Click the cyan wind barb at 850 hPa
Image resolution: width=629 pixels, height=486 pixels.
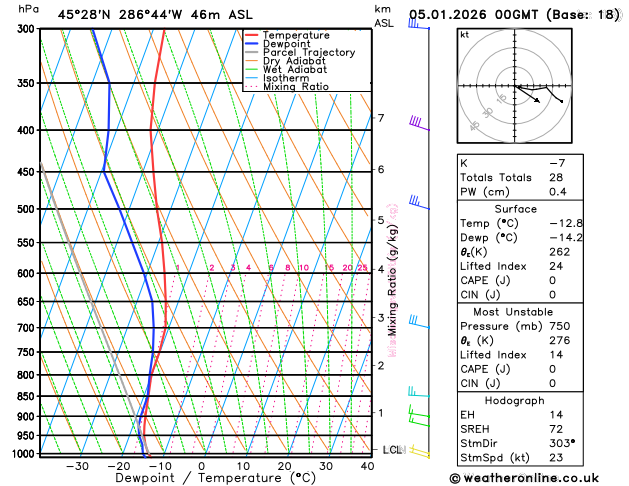tap(418, 392)
